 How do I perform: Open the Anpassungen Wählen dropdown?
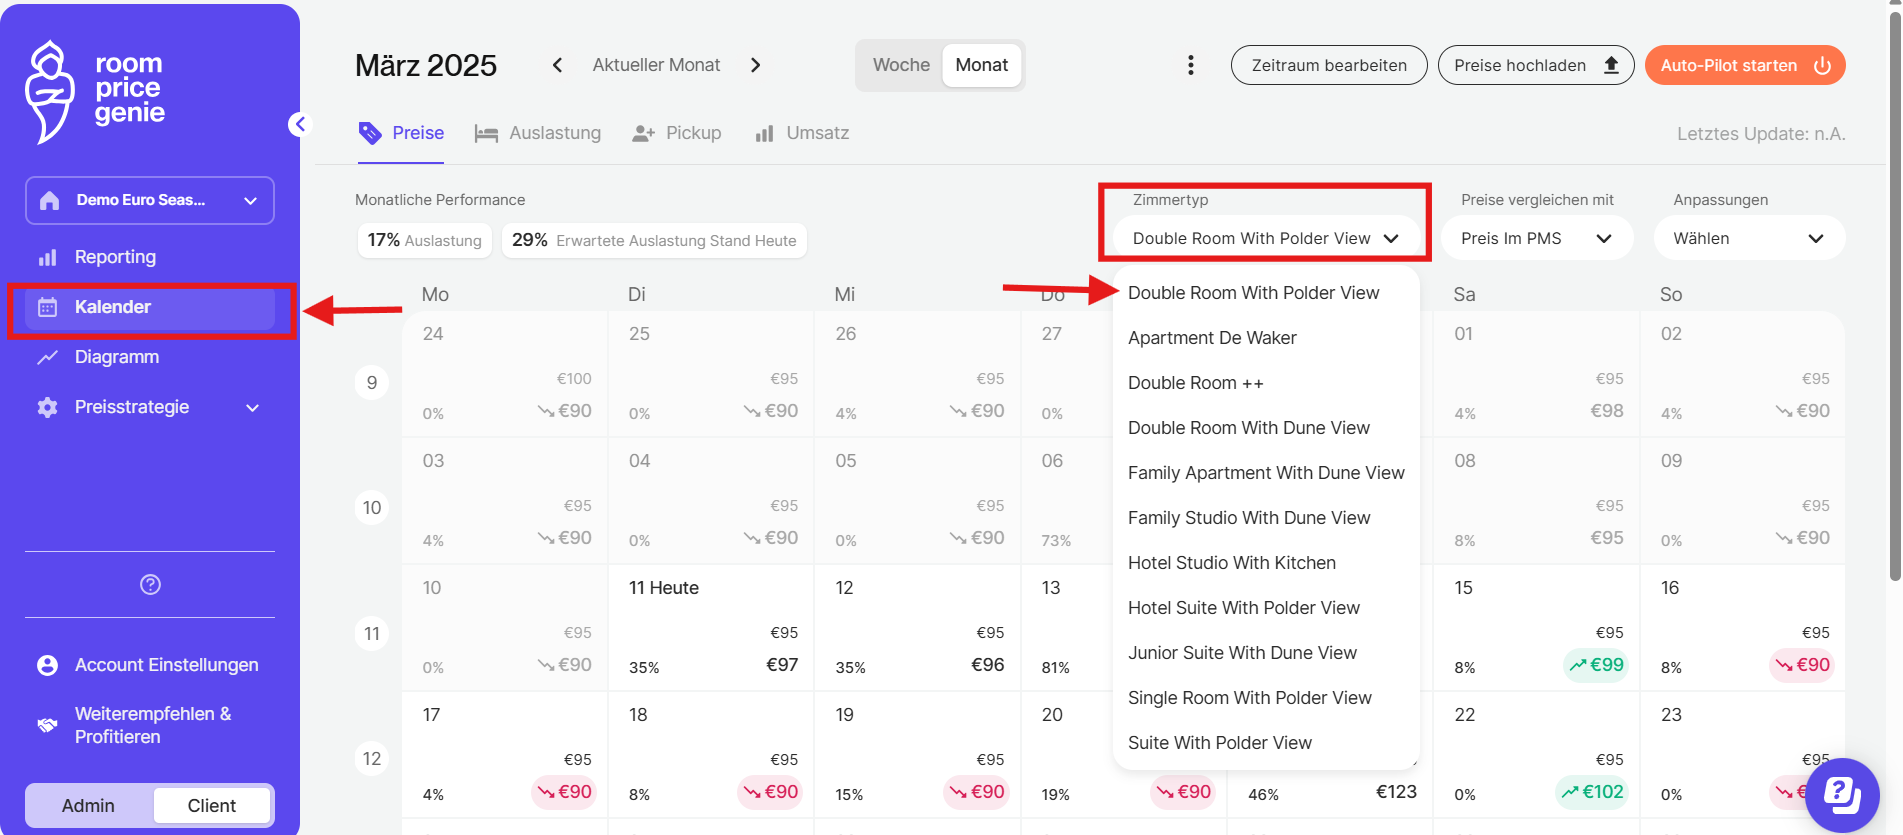click(x=1747, y=238)
